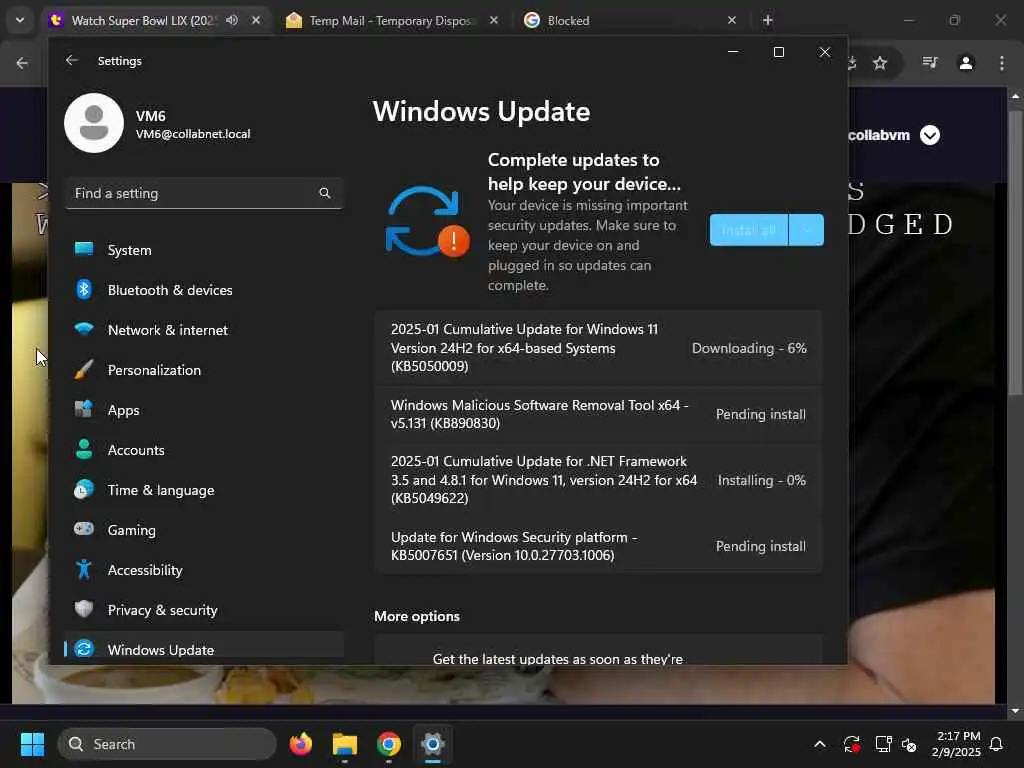1024x768 pixels.
Task: Open Privacy & security settings
Action: (204, 610)
